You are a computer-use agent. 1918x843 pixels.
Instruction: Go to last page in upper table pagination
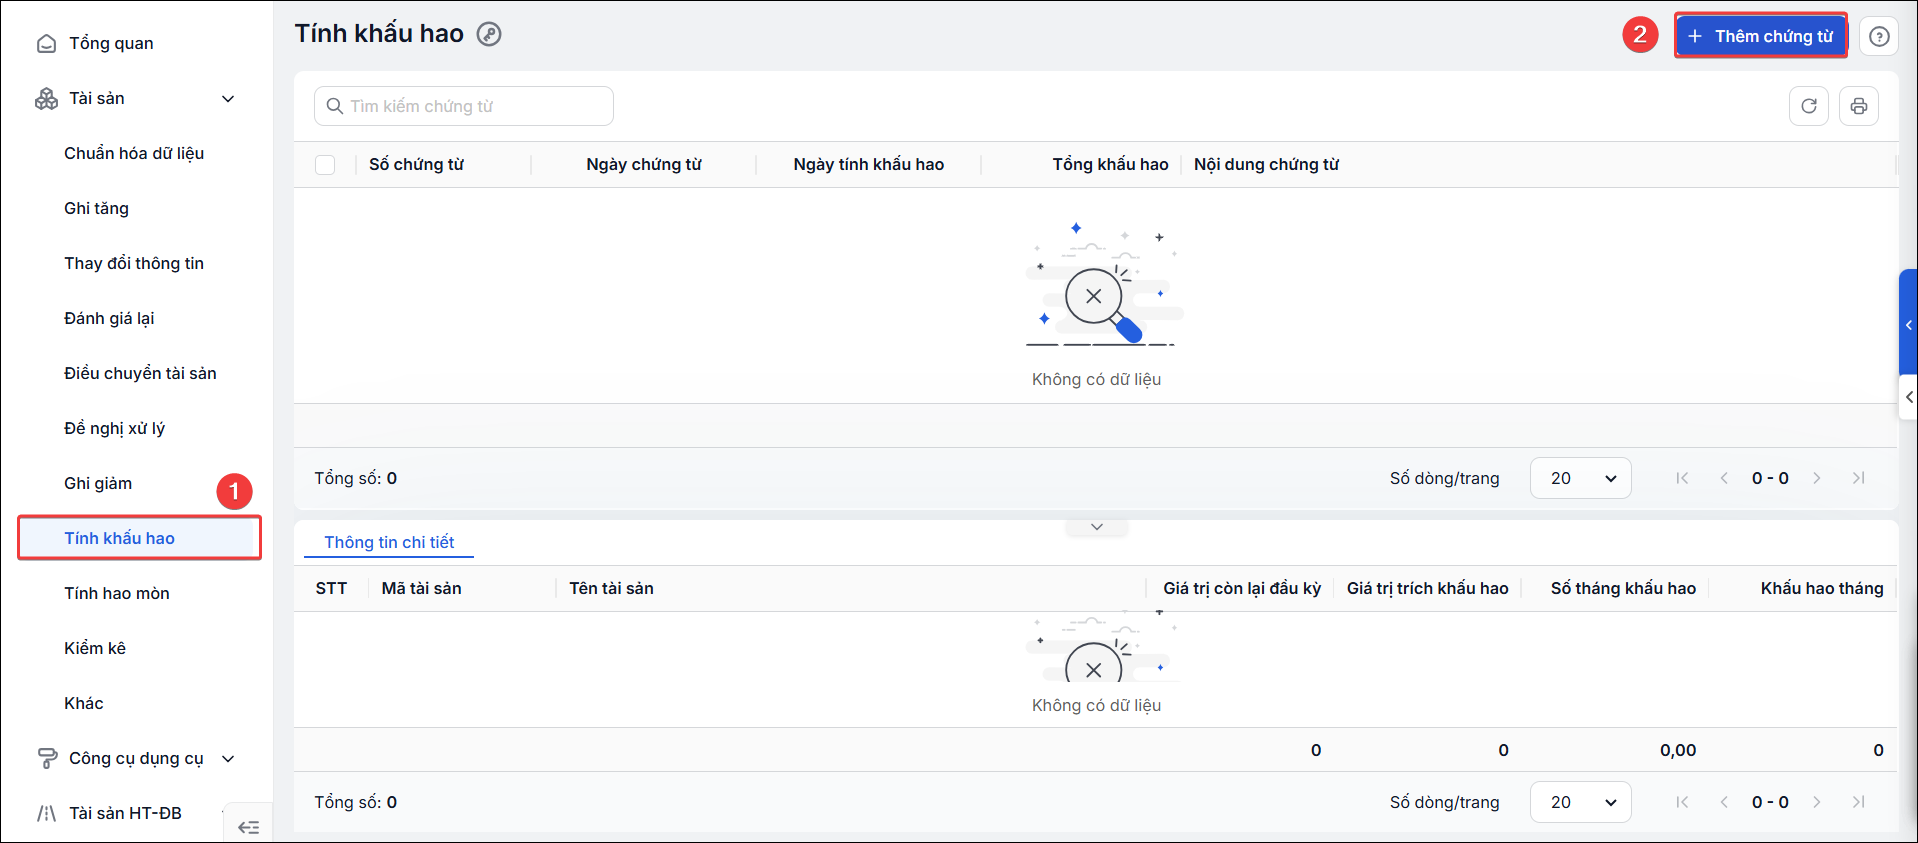click(x=1858, y=478)
